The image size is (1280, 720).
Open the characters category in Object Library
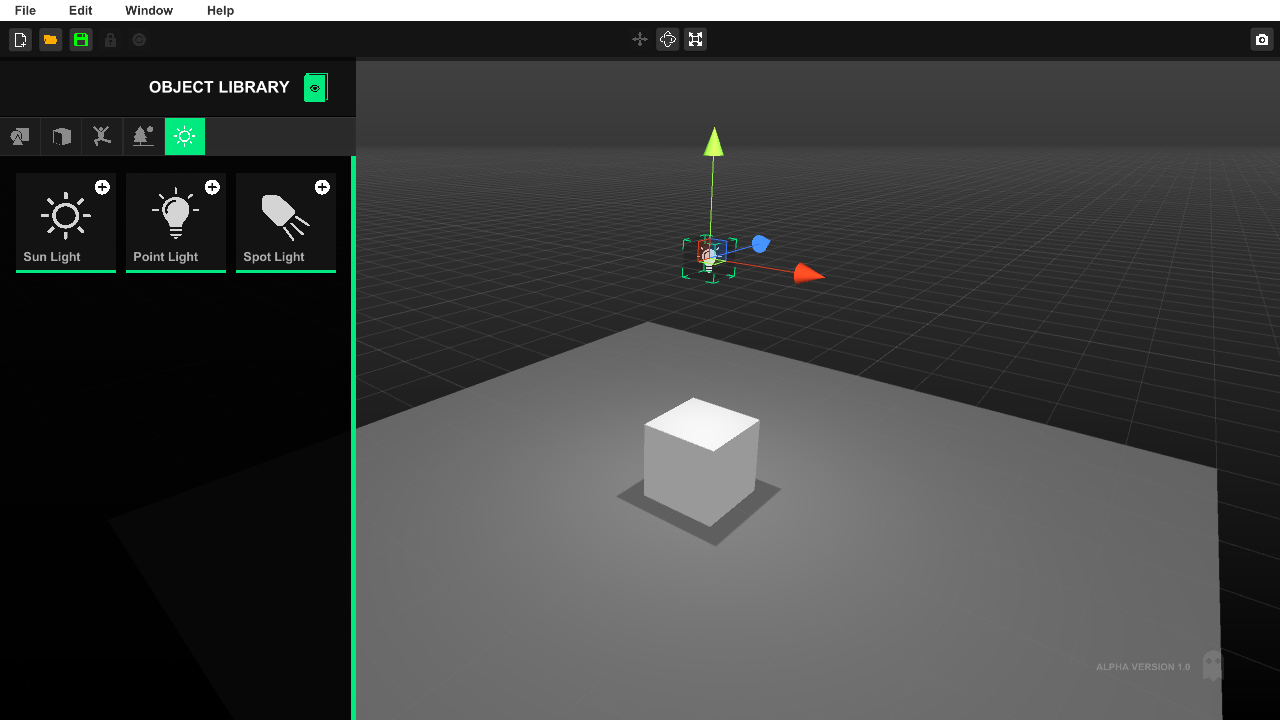click(x=101, y=136)
